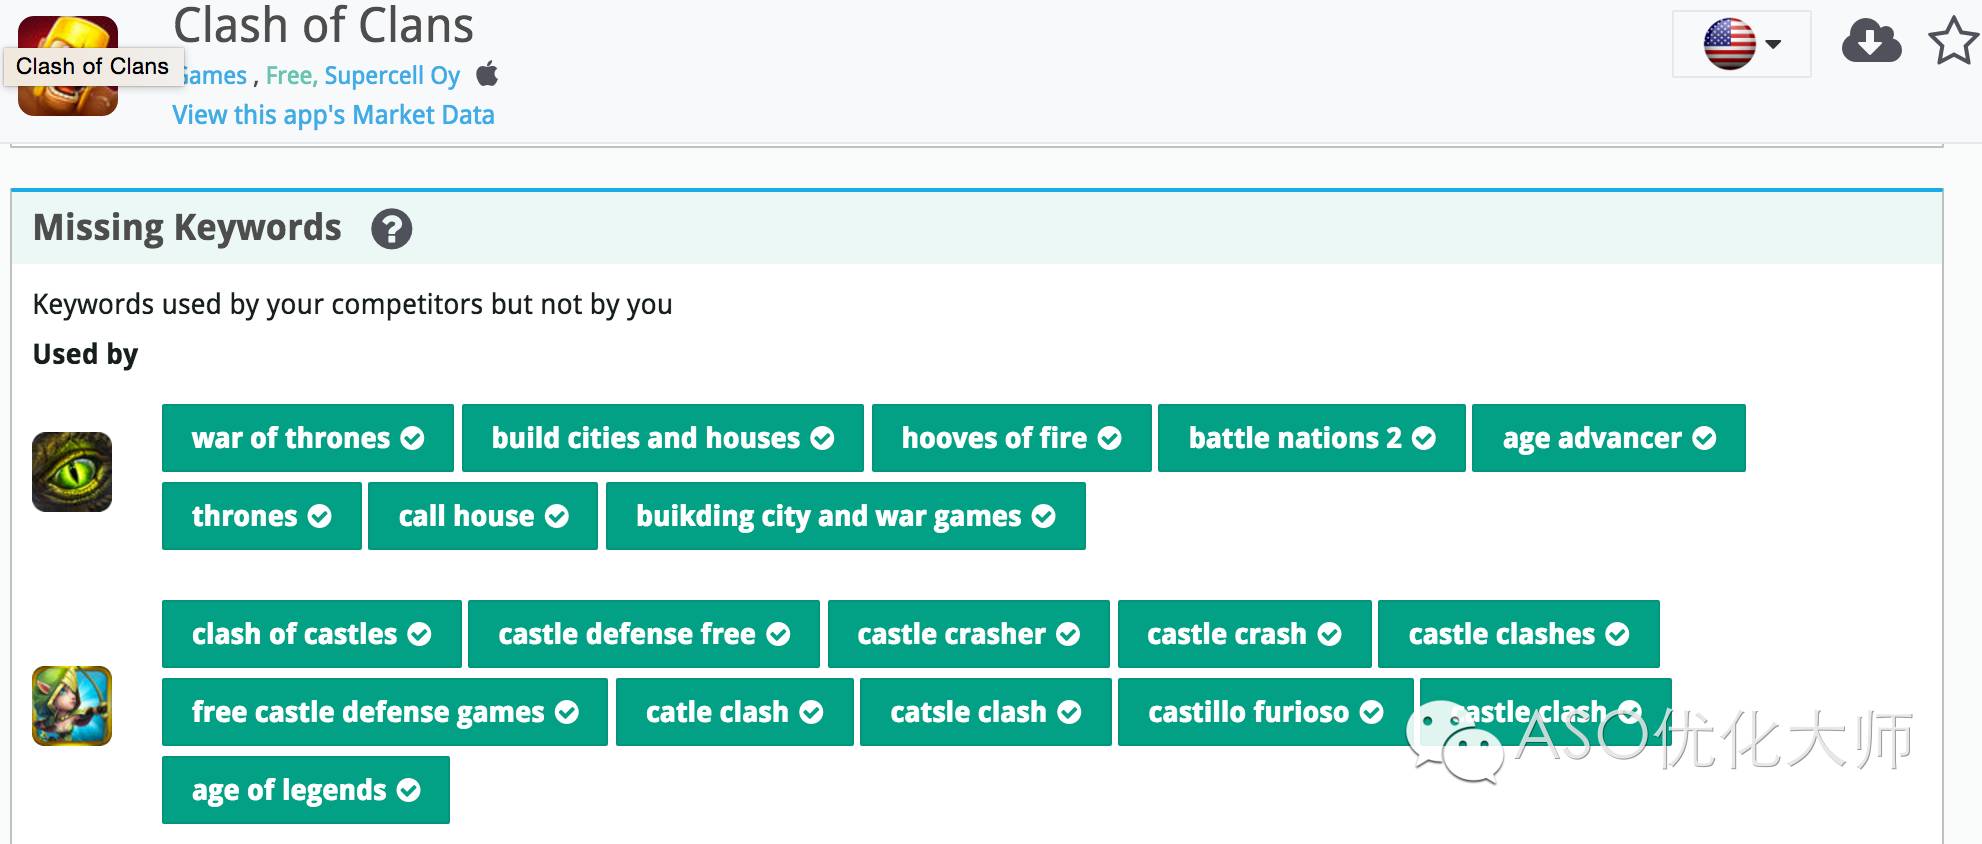The height and width of the screenshot is (844, 1982).
Task: Select the war of thrones keyword
Action: click(x=308, y=438)
